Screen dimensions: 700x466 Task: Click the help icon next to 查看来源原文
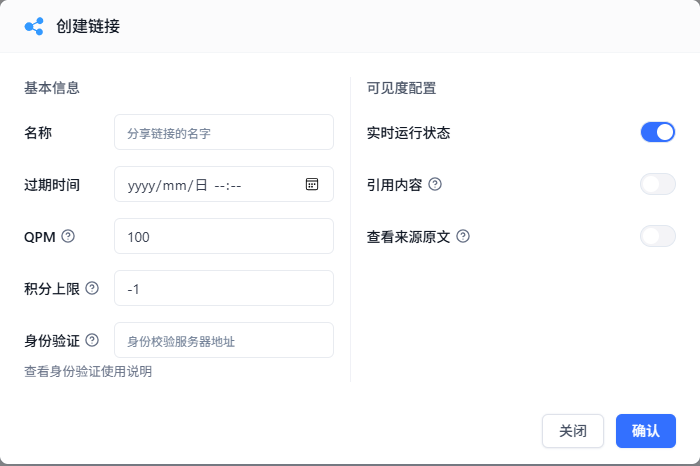(463, 236)
